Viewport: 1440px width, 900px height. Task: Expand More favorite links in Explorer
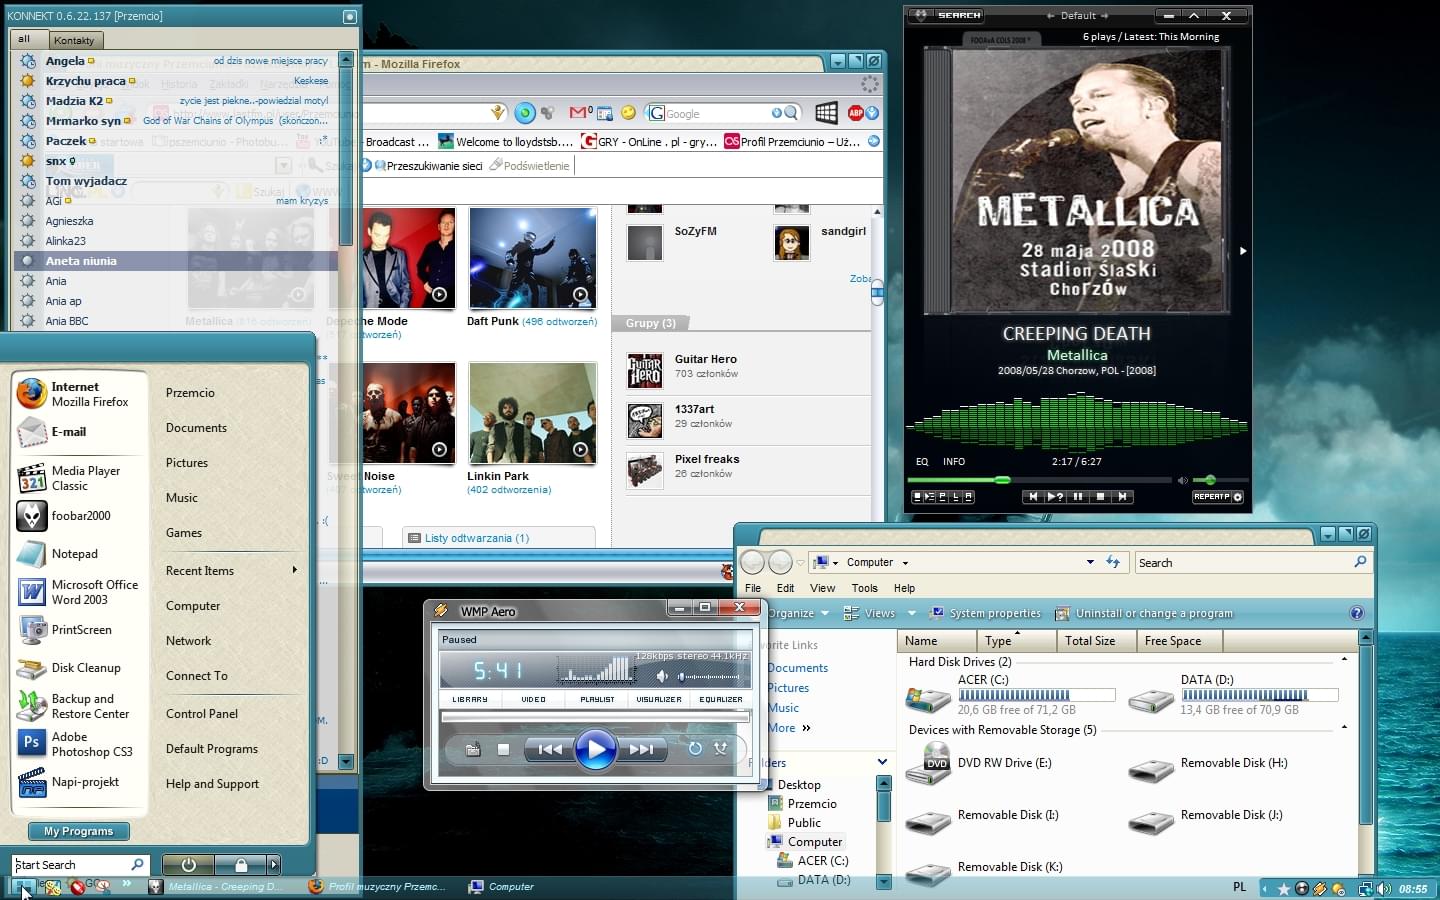(789, 728)
